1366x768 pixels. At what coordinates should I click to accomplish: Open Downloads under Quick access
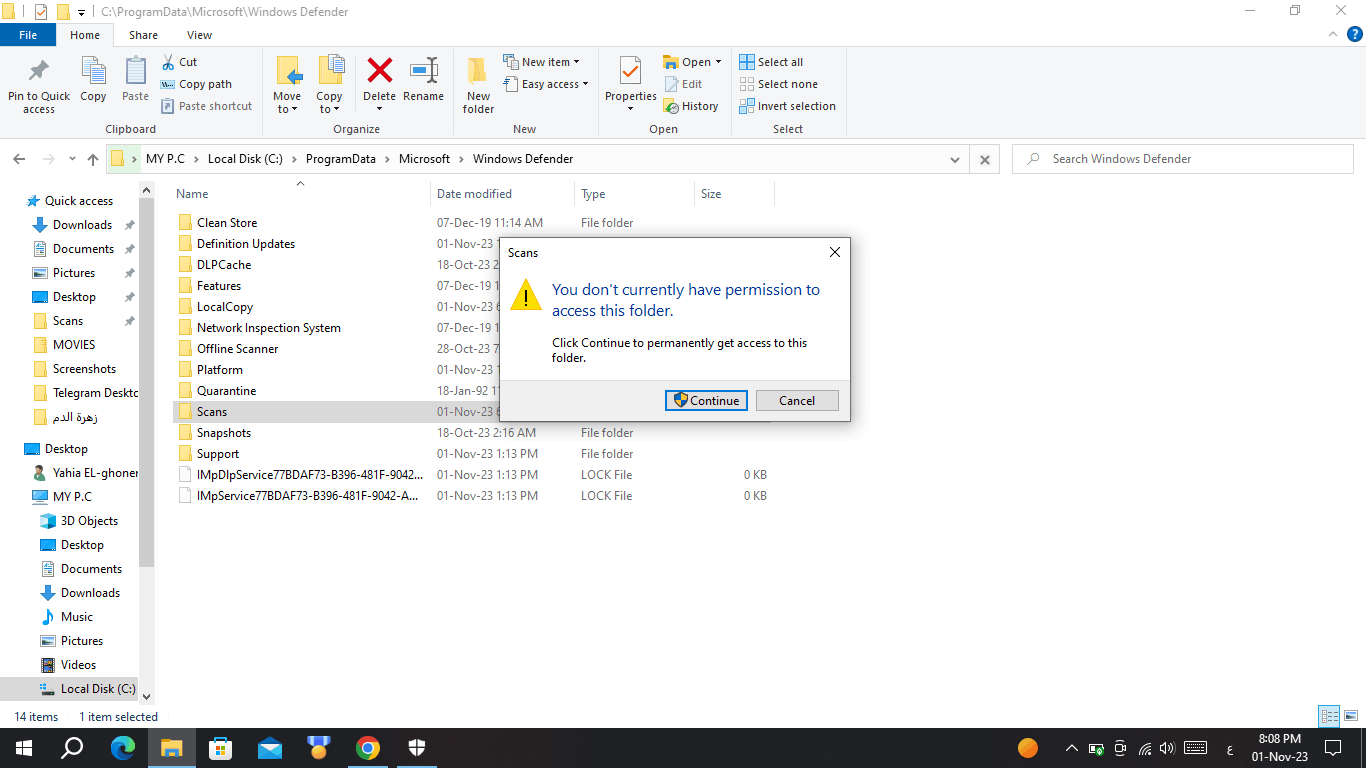82,225
